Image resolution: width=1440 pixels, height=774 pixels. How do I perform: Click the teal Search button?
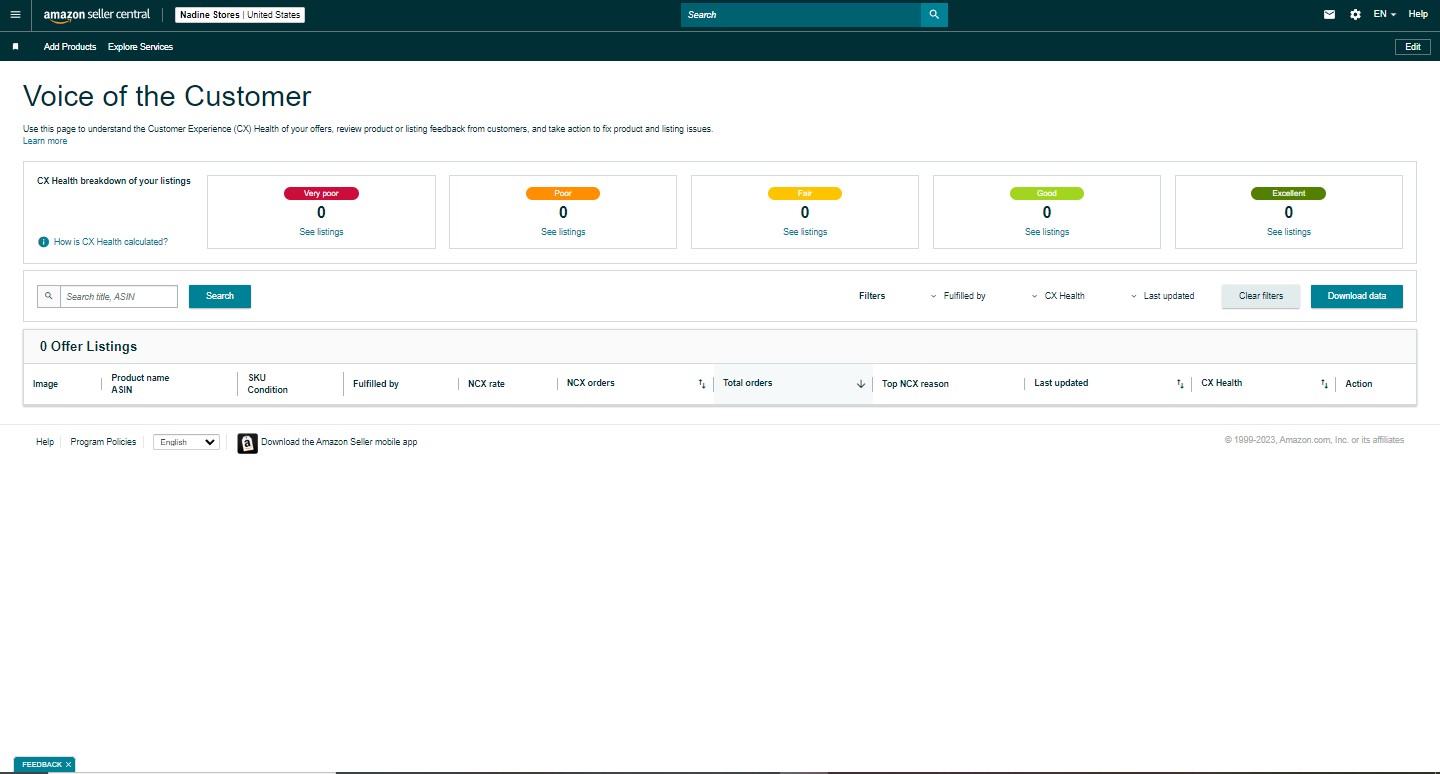220,296
